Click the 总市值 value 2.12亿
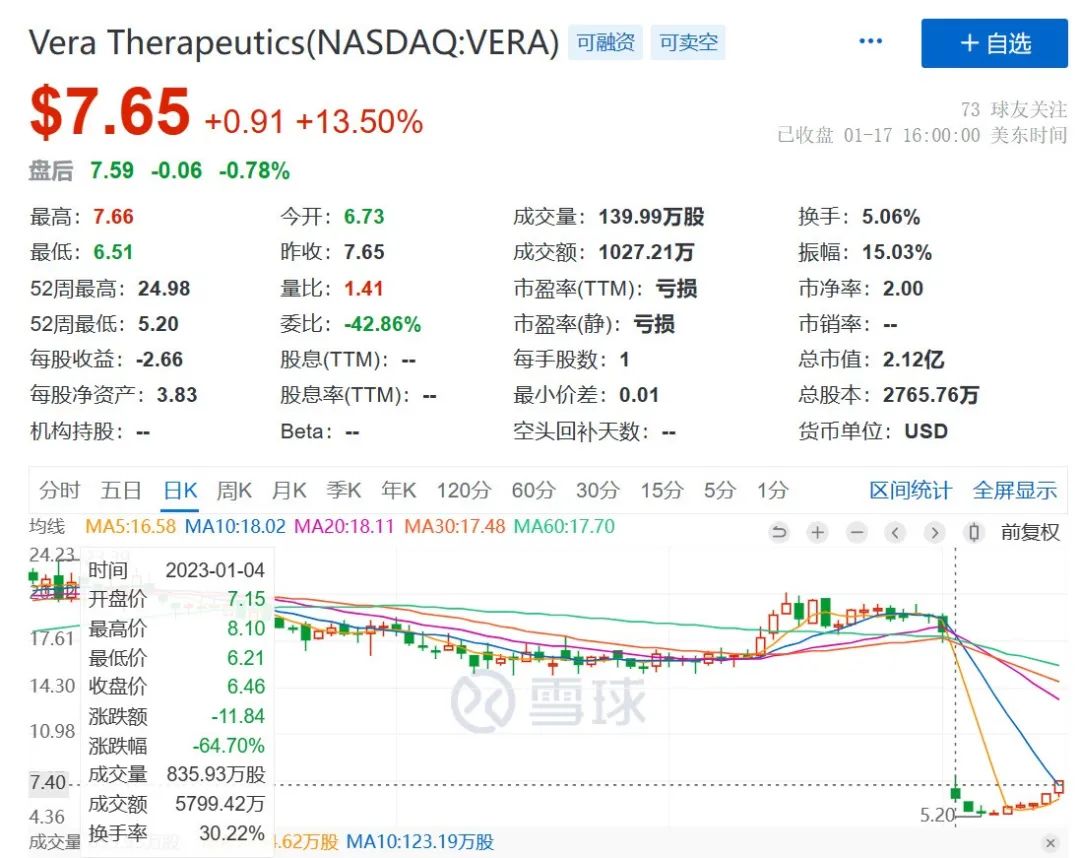Viewport: 1080px width, 858px height. (x=913, y=359)
